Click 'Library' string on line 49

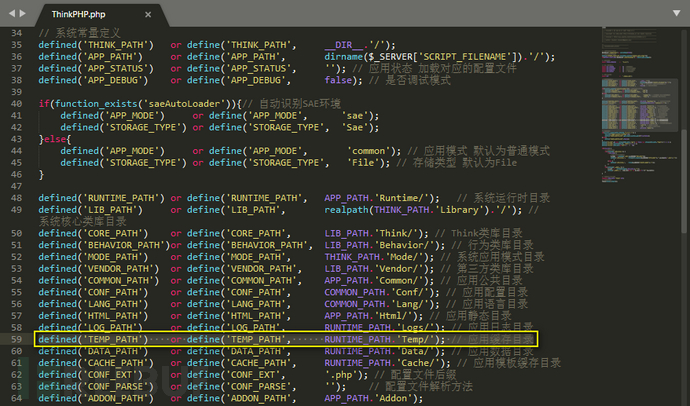(459, 210)
